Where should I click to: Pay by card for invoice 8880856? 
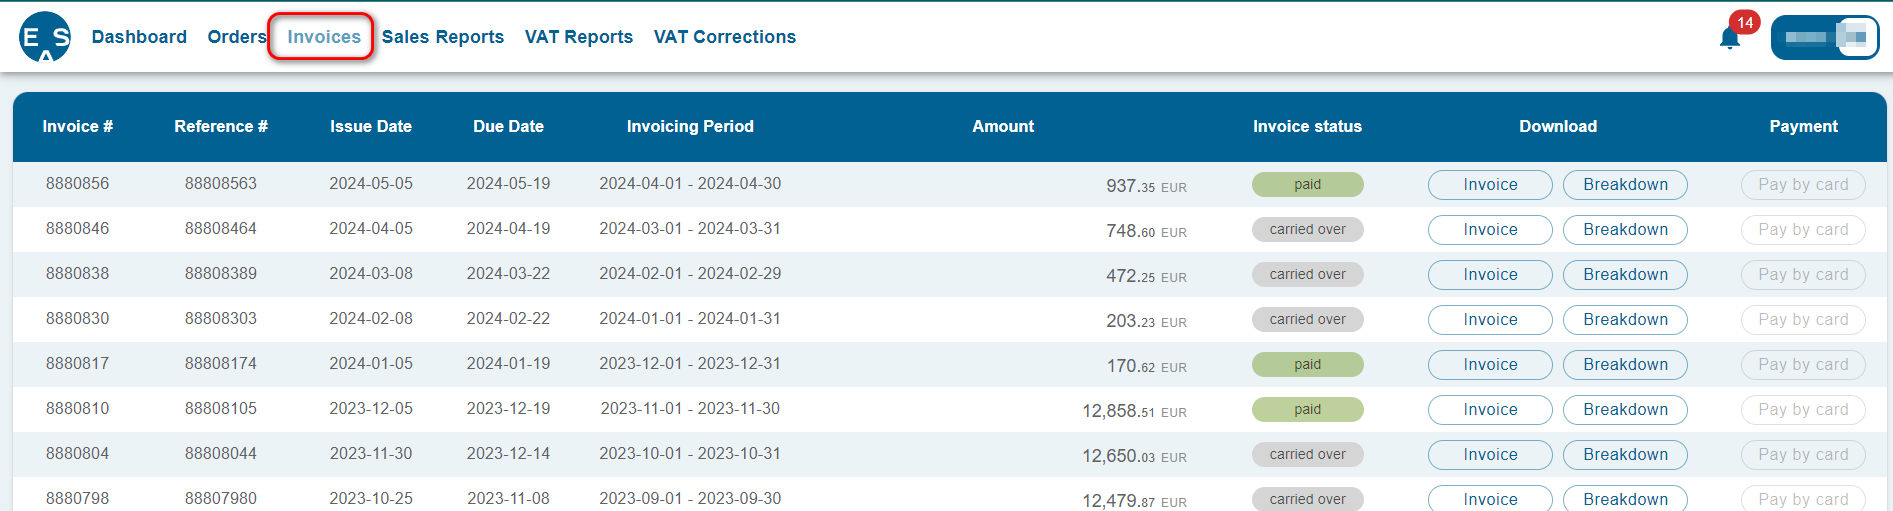1803,185
